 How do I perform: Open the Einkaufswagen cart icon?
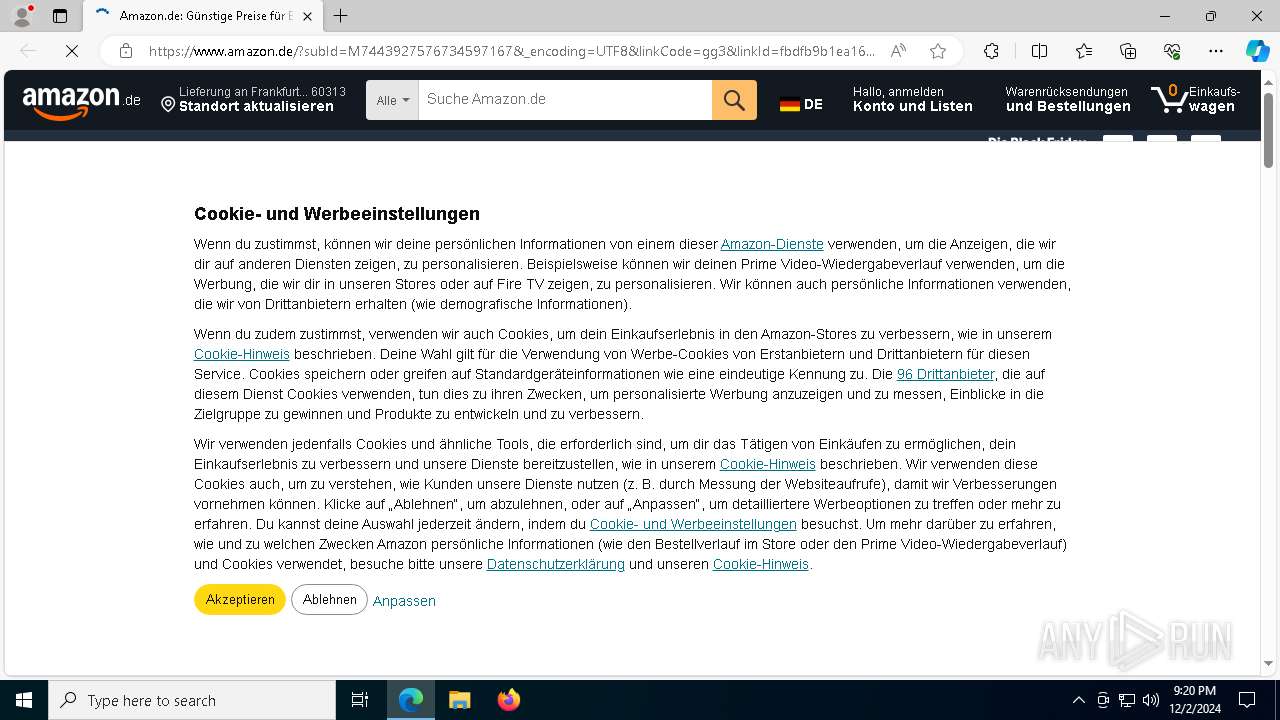[x=1195, y=99]
